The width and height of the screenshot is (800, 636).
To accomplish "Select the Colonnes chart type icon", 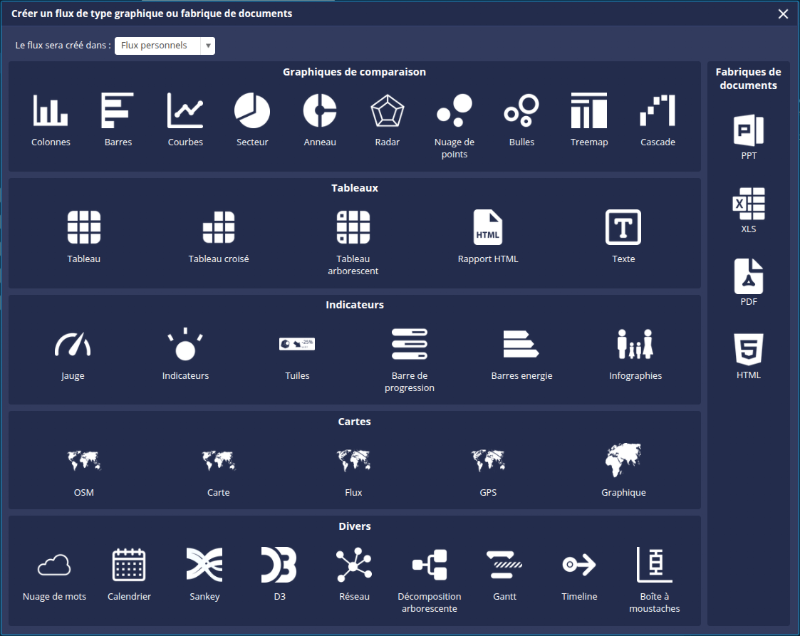I will click(x=50, y=111).
